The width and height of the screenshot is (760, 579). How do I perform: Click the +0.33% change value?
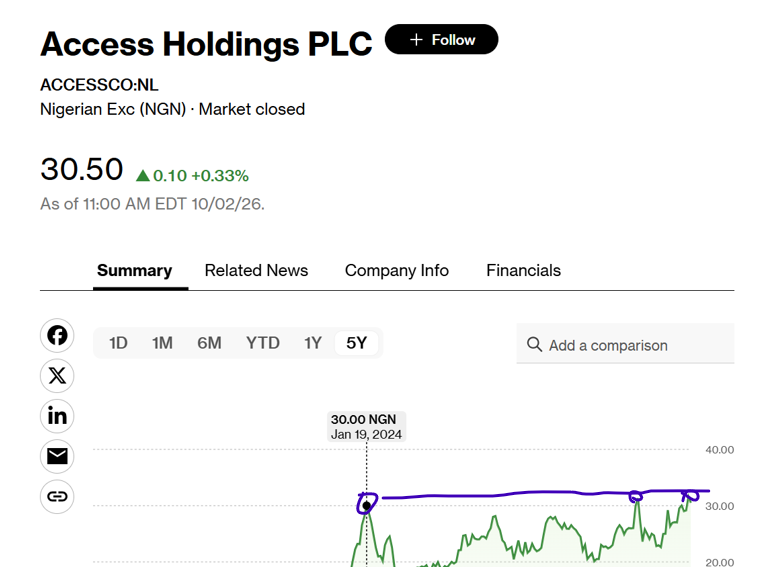(x=220, y=175)
